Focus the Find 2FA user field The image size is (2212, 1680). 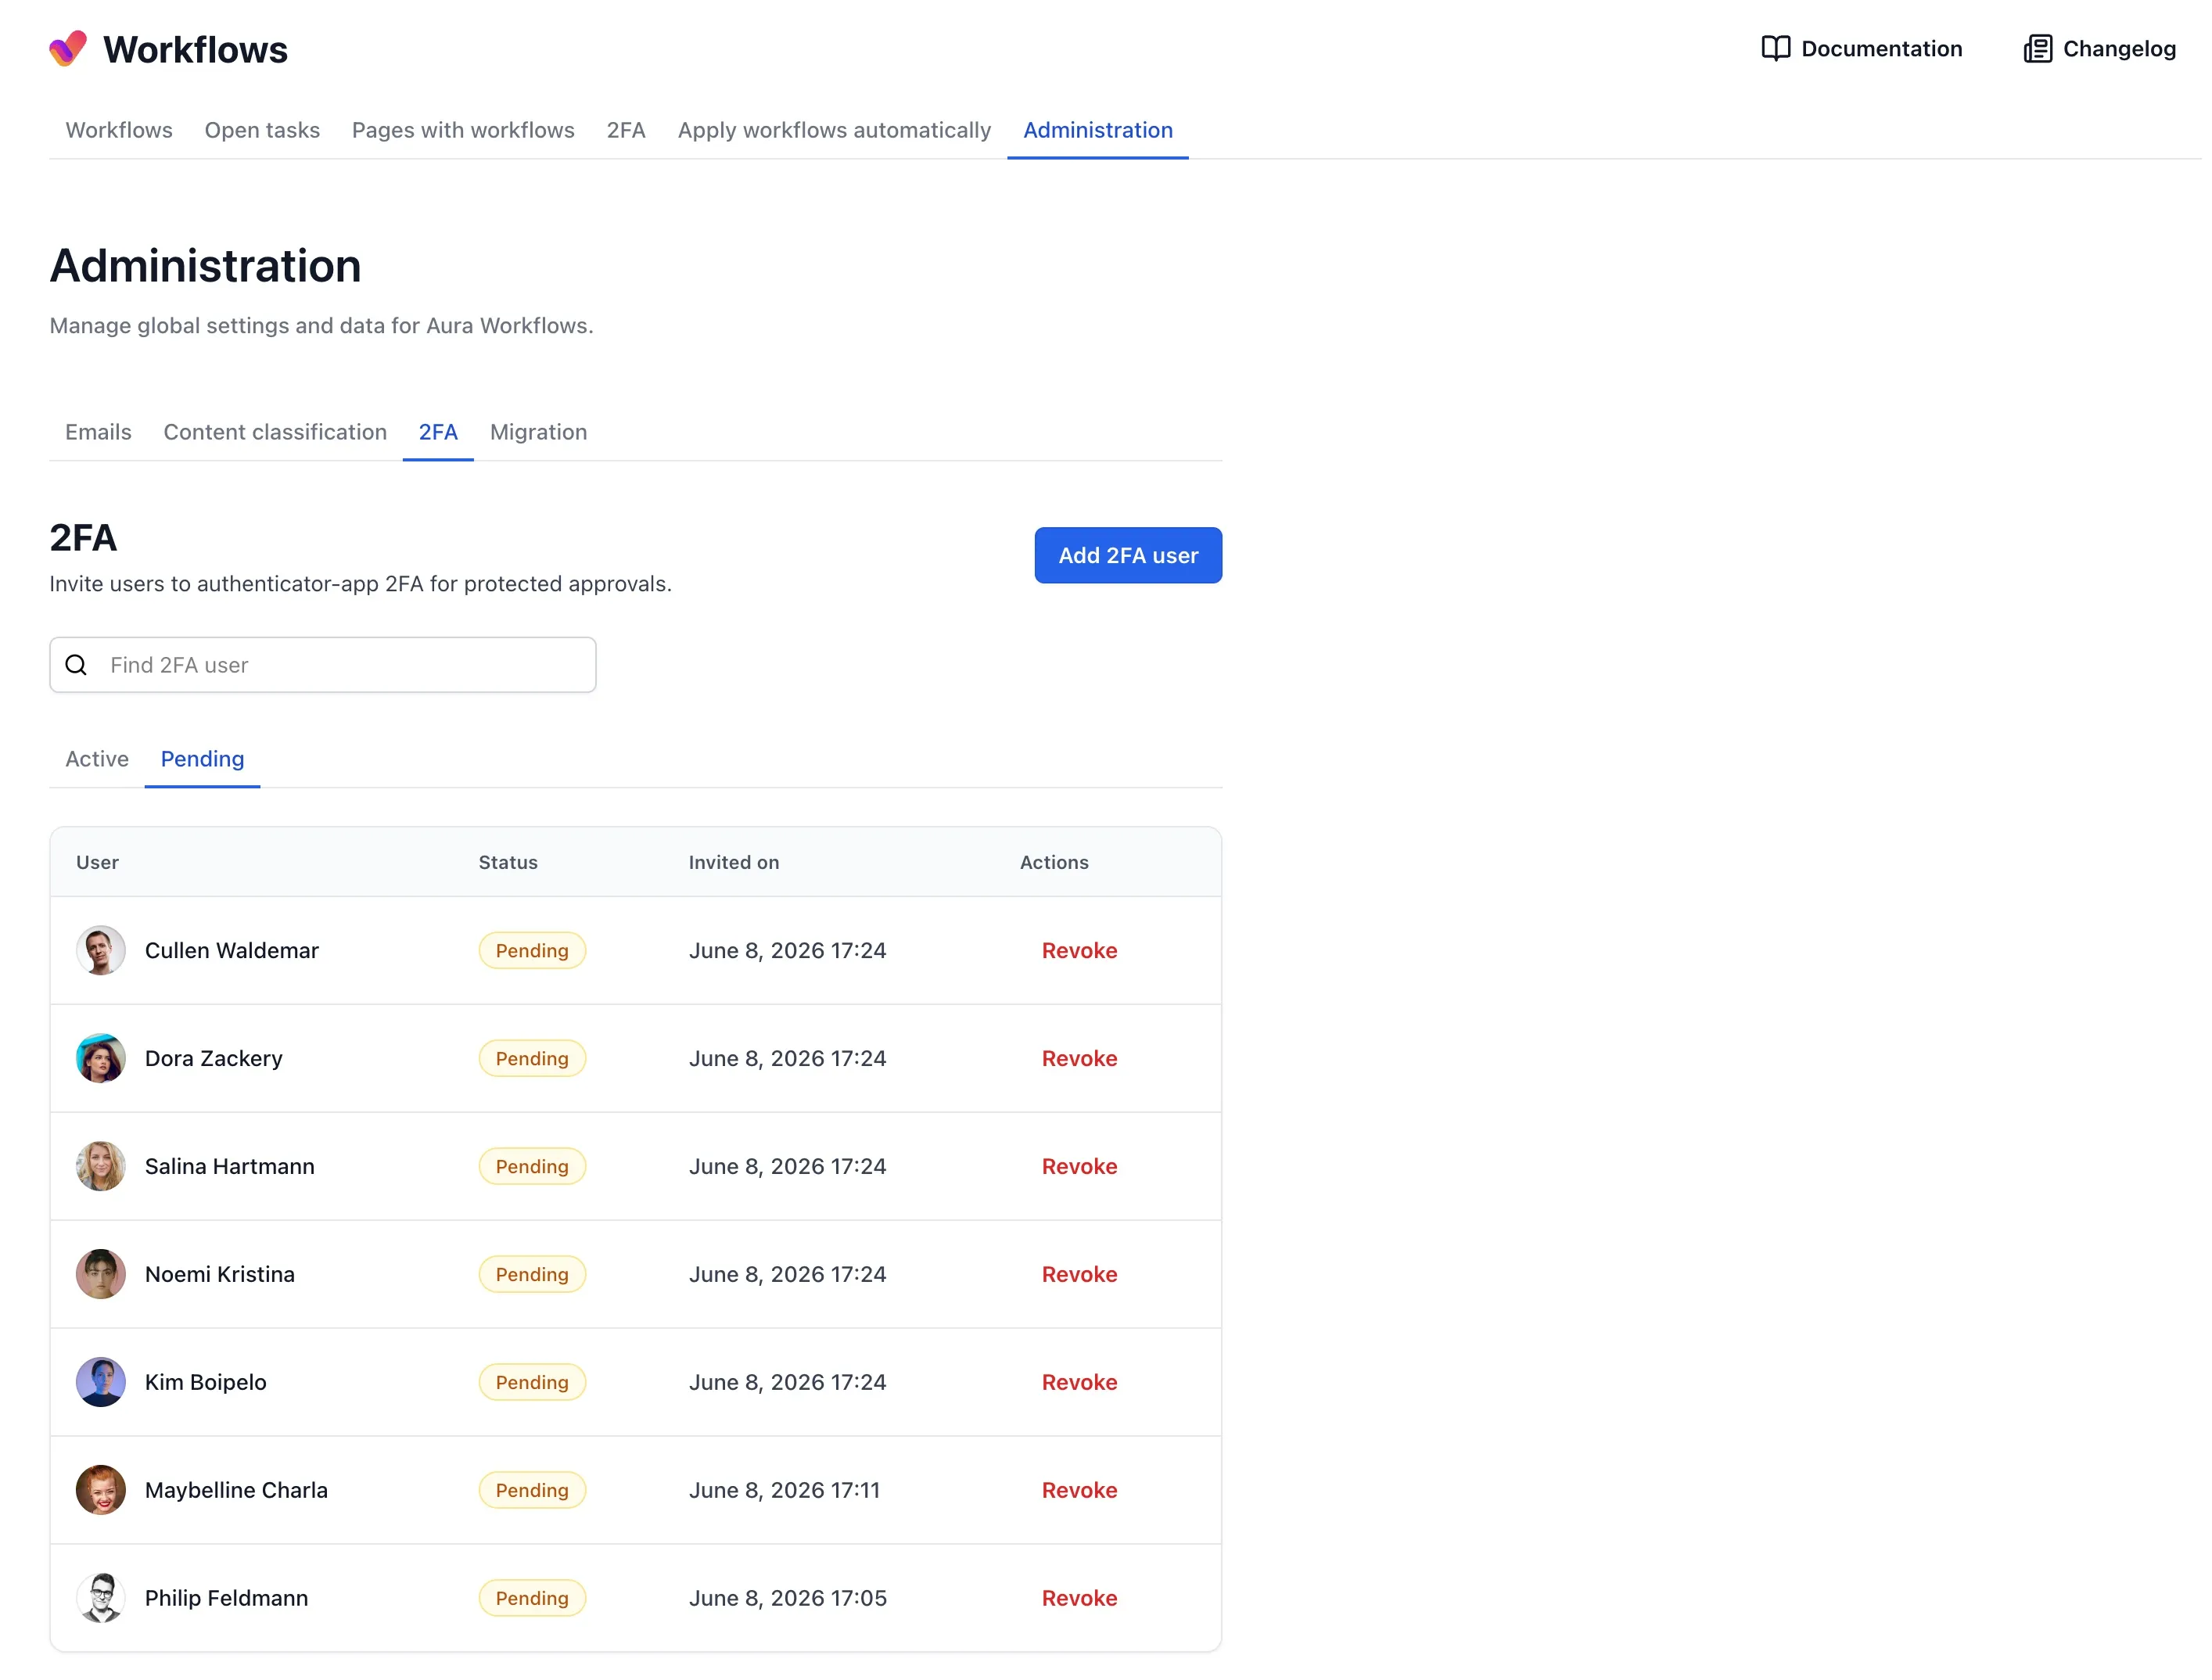(x=323, y=665)
